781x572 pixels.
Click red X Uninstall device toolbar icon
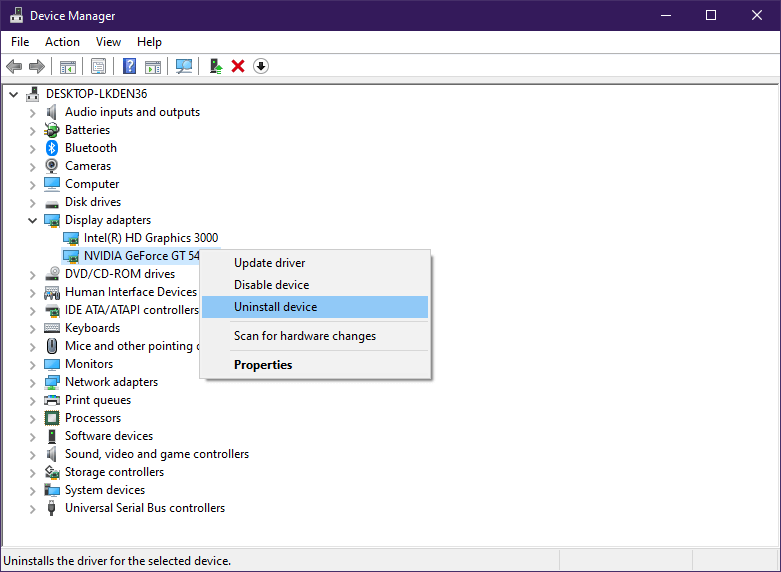click(238, 66)
